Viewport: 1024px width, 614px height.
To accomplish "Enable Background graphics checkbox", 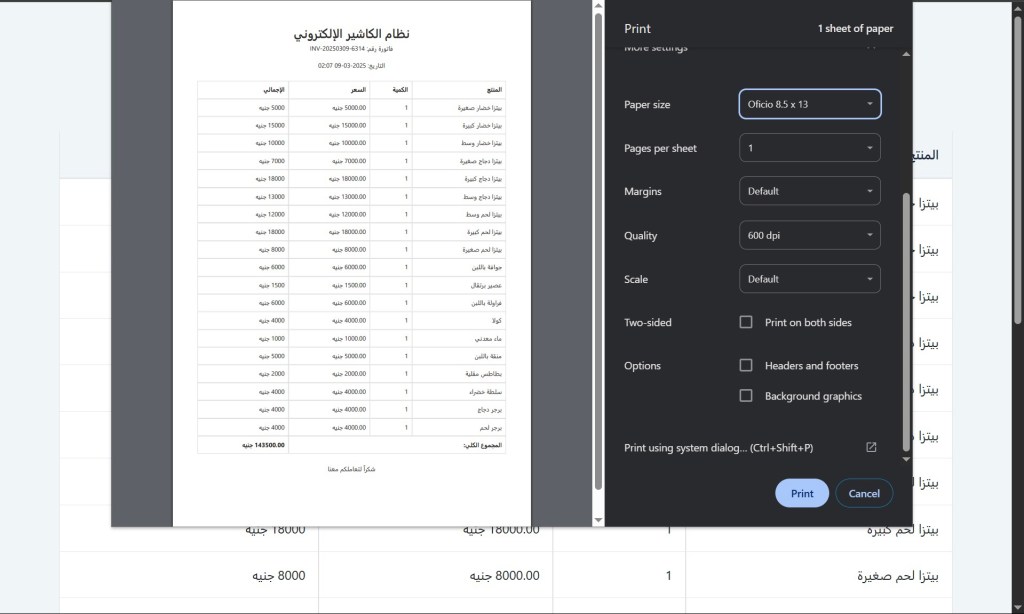I will pyautogui.click(x=746, y=396).
